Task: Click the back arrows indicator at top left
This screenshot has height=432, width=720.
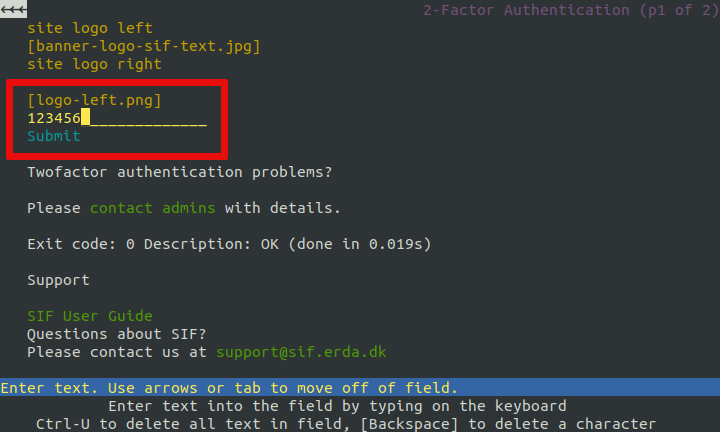Action: pyautogui.click(x=13, y=10)
